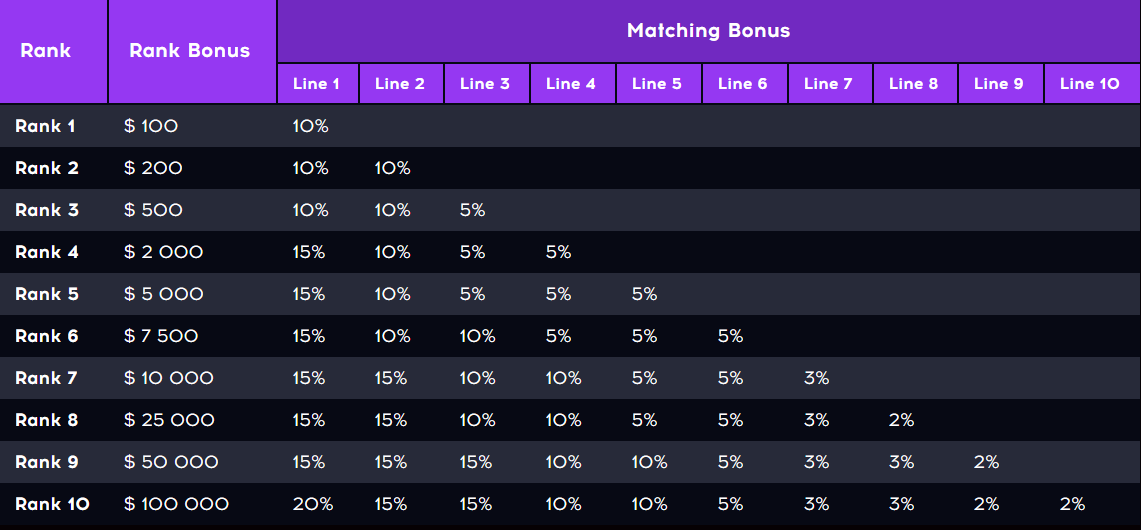Click the Line 5 column header

click(x=657, y=84)
